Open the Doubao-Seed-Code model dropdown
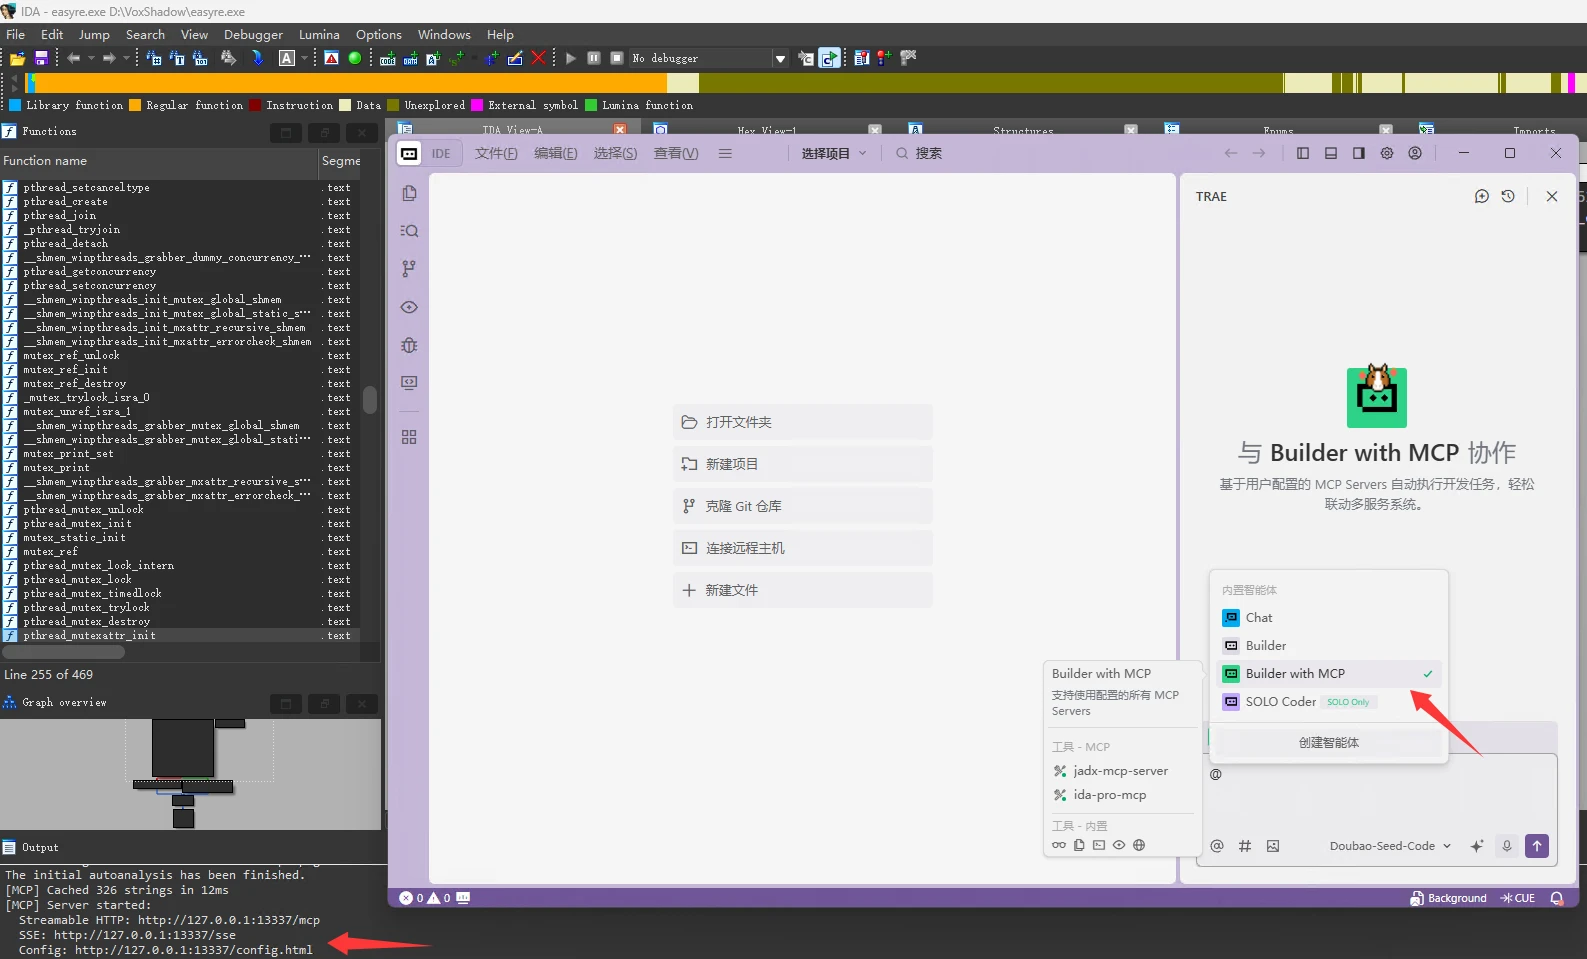 click(x=1389, y=846)
